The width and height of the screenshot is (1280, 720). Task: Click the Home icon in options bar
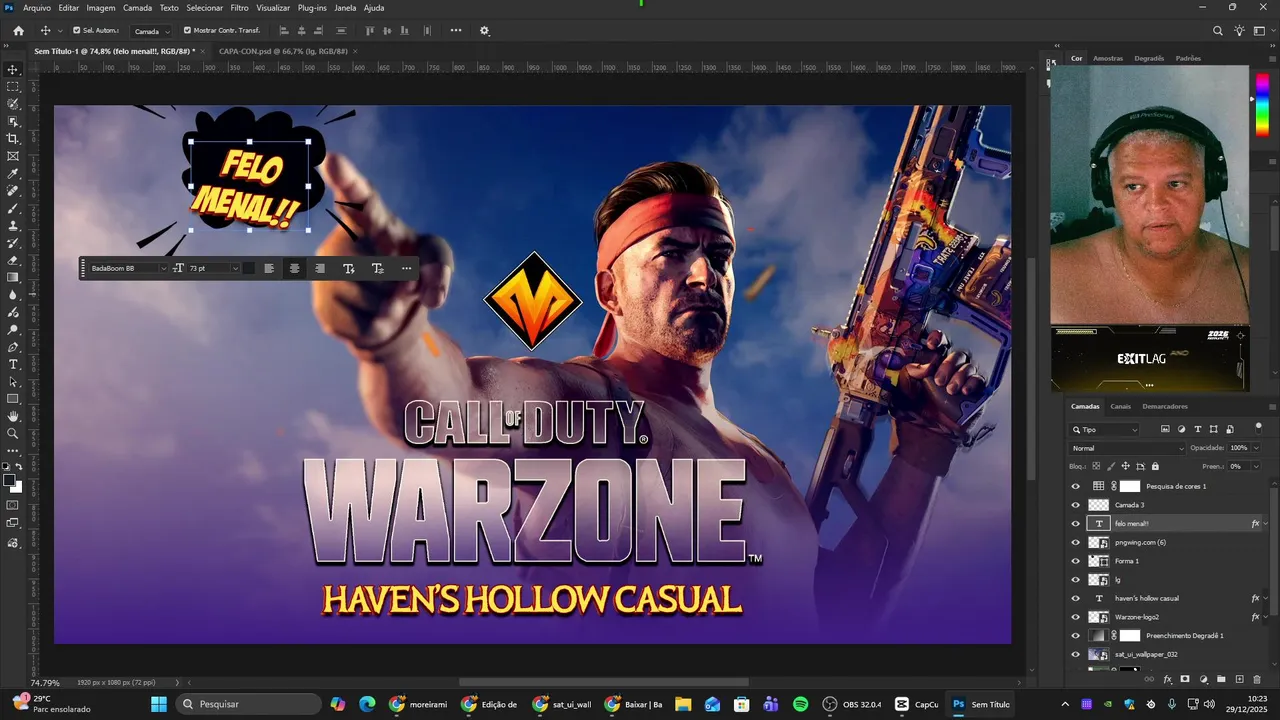tap(18, 31)
